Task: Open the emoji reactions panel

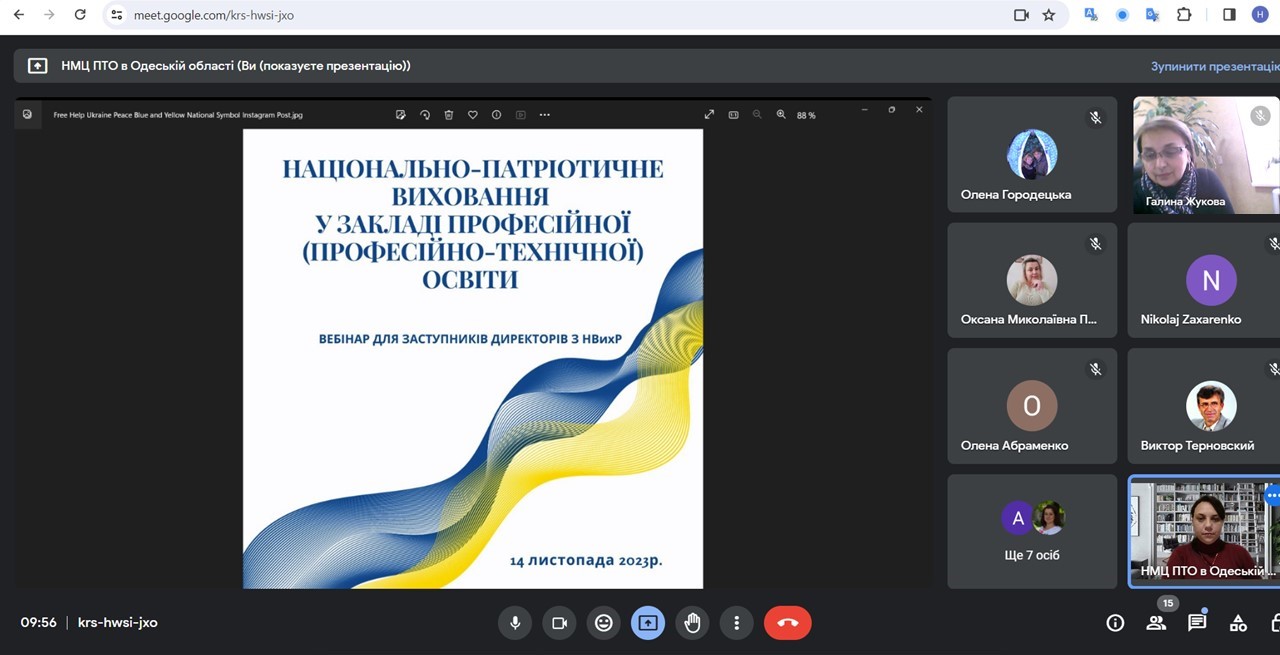Action: click(603, 623)
